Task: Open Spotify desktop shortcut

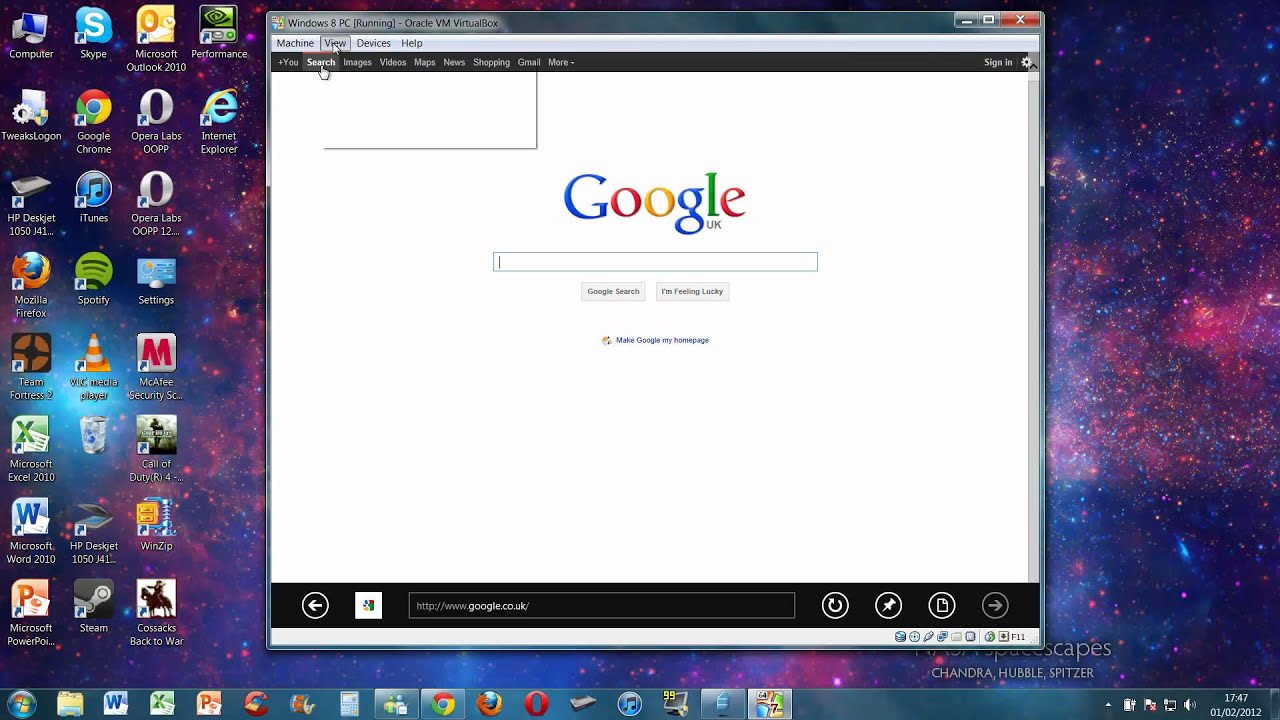Action: (93, 279)
